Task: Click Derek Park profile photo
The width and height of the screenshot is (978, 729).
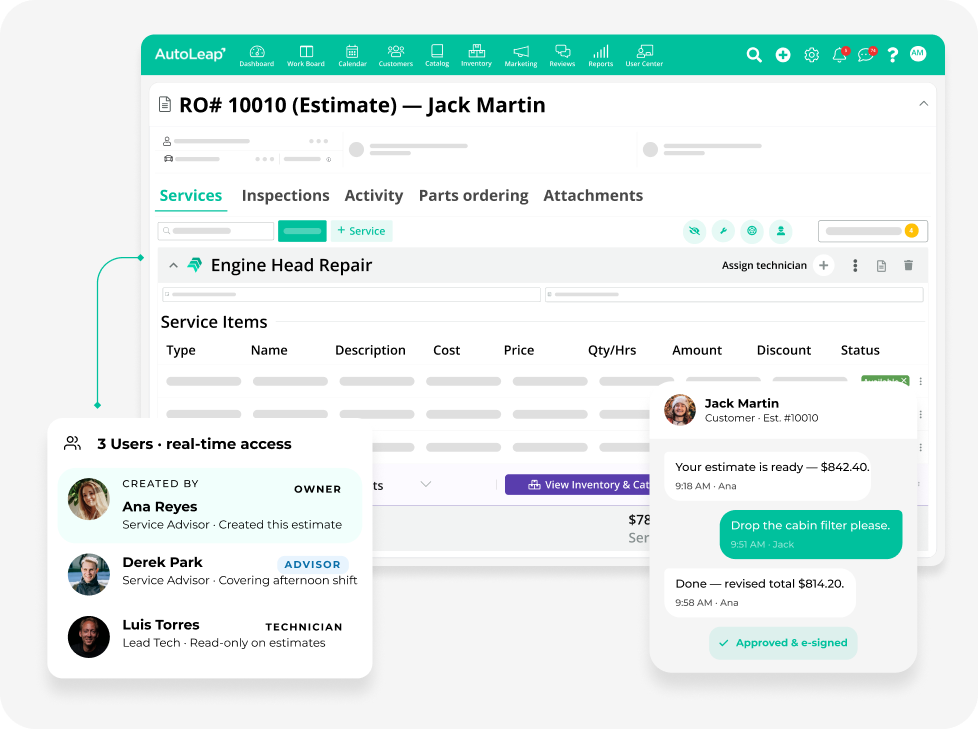Action: 89,574
